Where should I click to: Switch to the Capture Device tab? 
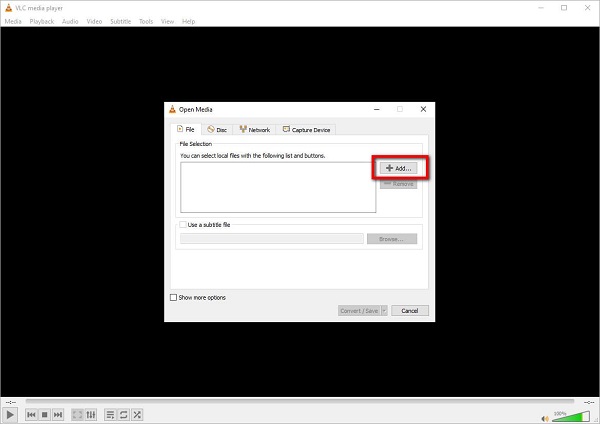coord(307,130)
